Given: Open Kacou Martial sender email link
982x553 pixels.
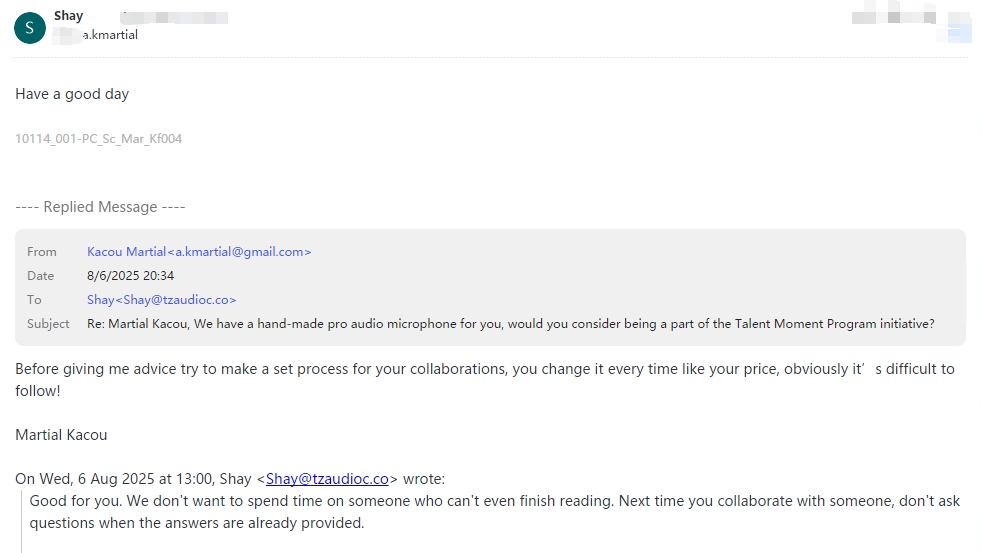Looking at the screenshot, I should (x=199, y=252).
